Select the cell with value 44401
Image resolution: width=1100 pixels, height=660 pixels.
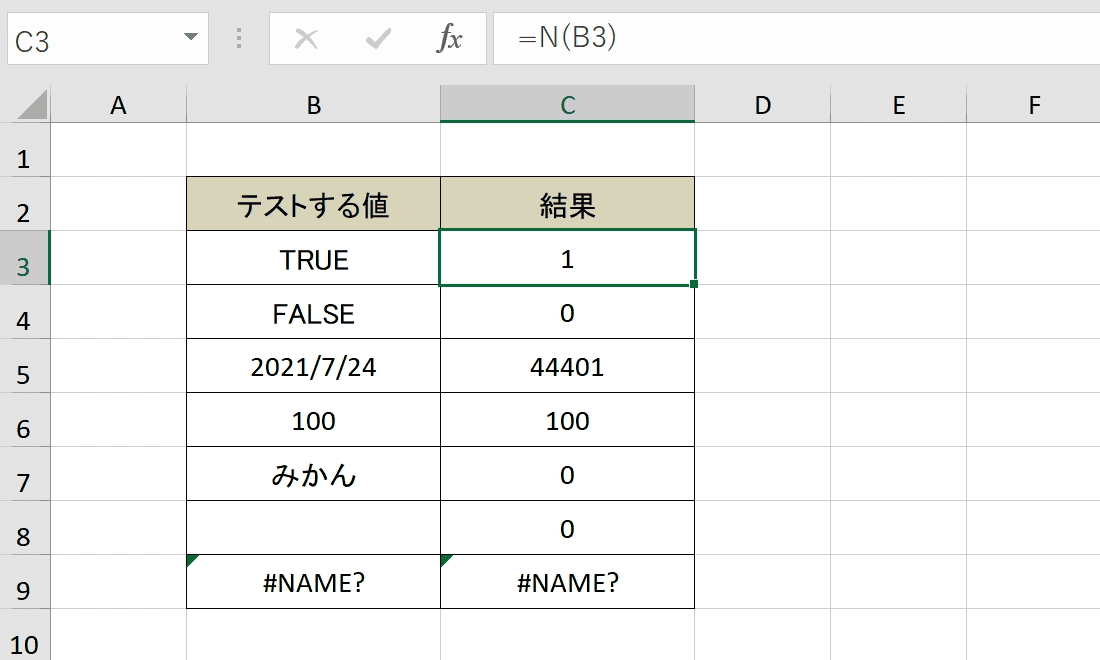[568, 366]
